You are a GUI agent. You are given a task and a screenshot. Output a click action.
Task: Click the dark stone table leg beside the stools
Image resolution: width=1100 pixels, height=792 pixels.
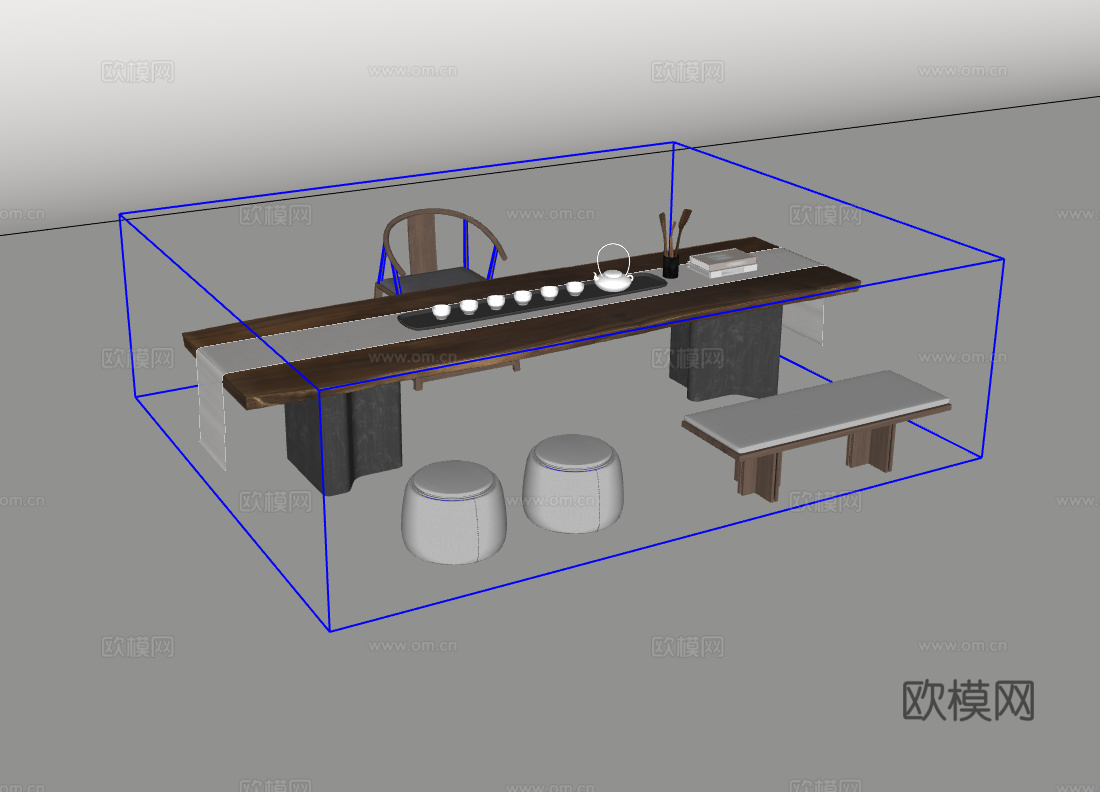click(343, 439)
